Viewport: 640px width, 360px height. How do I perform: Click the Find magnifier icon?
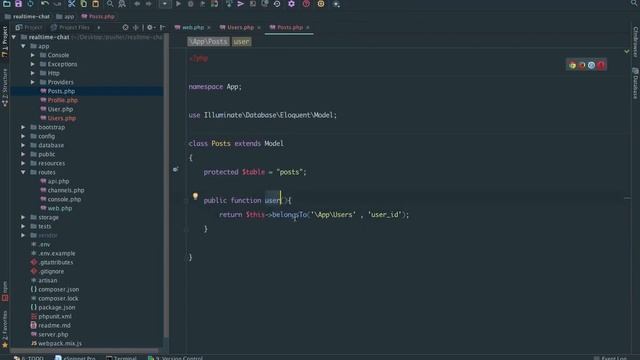110,4
